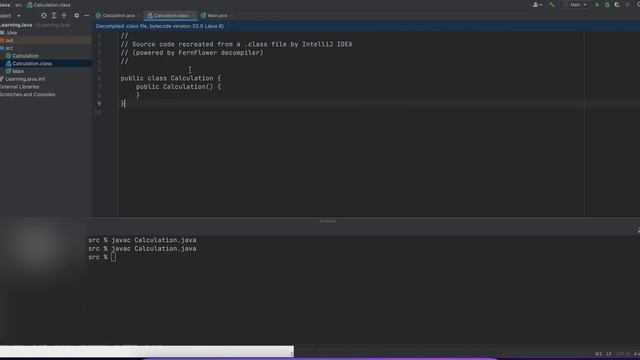Click the decompiled .class file notice banner
The height and width of the screenshot is (360, 640).
point(365,26)
